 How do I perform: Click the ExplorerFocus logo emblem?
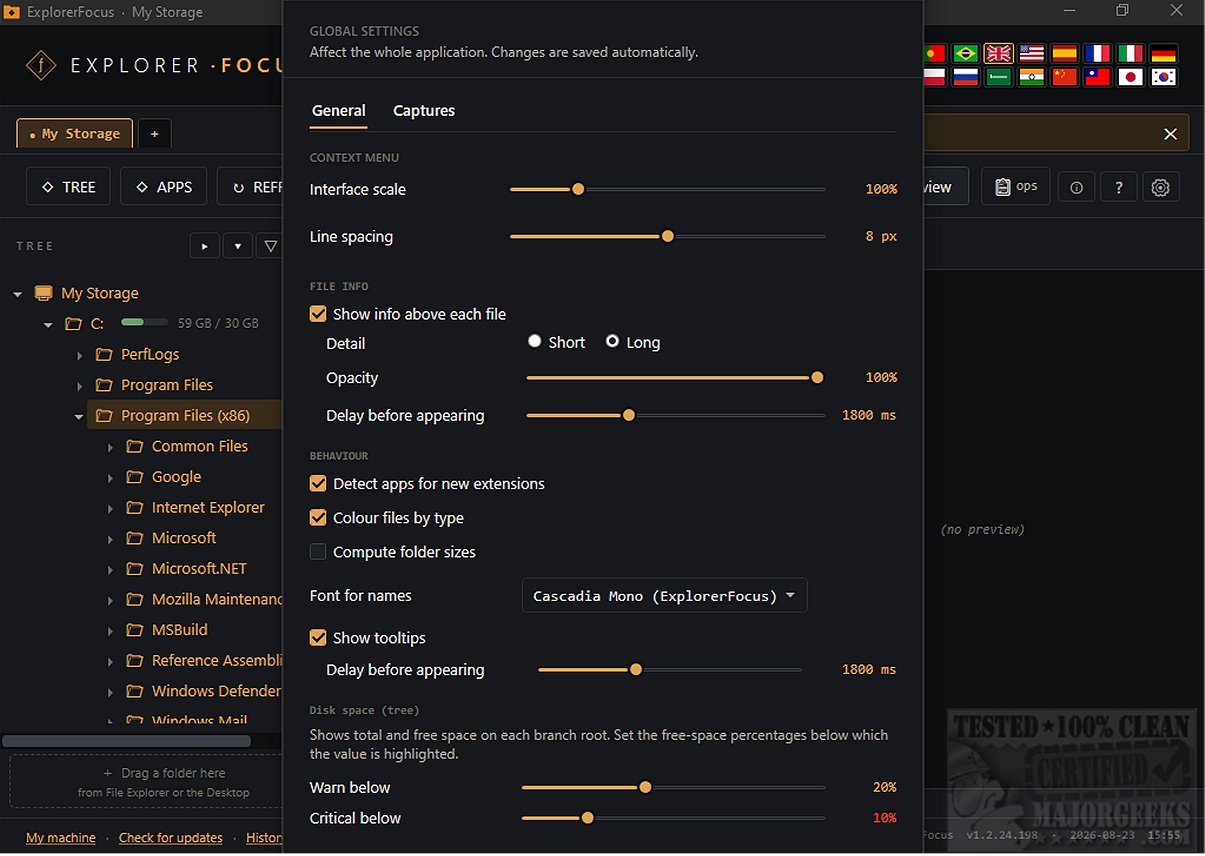point(40,66)
